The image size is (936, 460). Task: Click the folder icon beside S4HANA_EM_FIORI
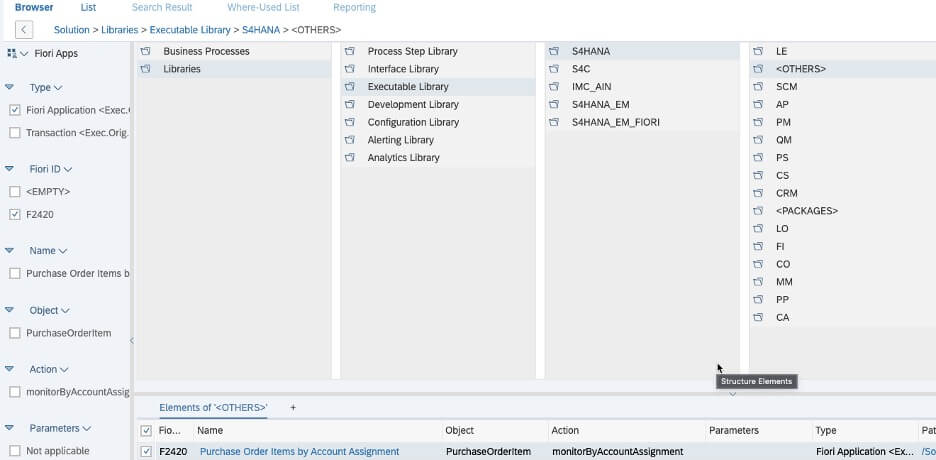[554, 122]
